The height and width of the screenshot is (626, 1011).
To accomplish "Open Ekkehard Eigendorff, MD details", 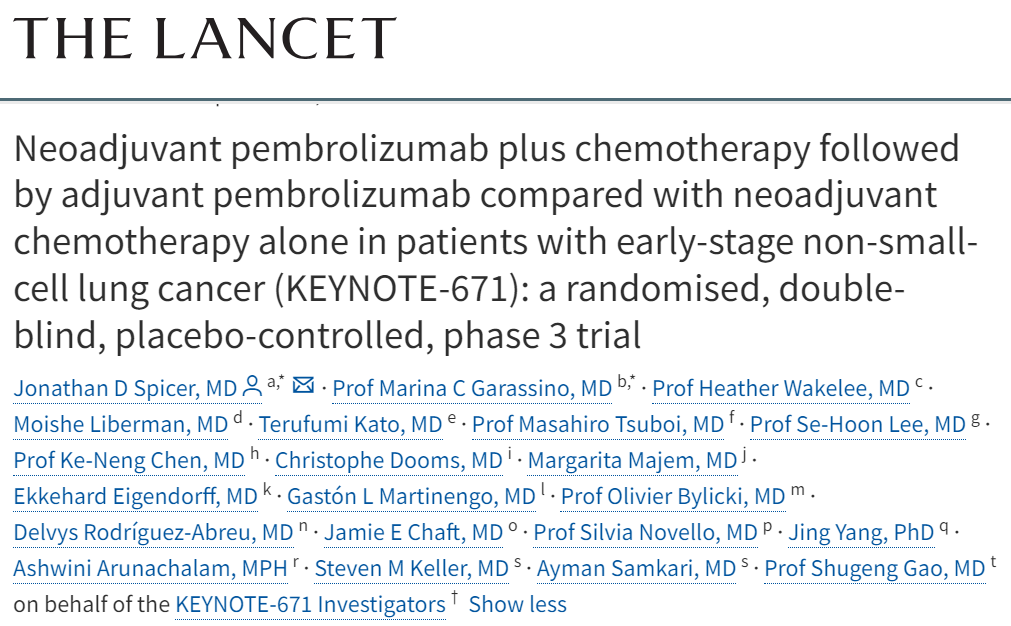I will [x=135, y=496].
